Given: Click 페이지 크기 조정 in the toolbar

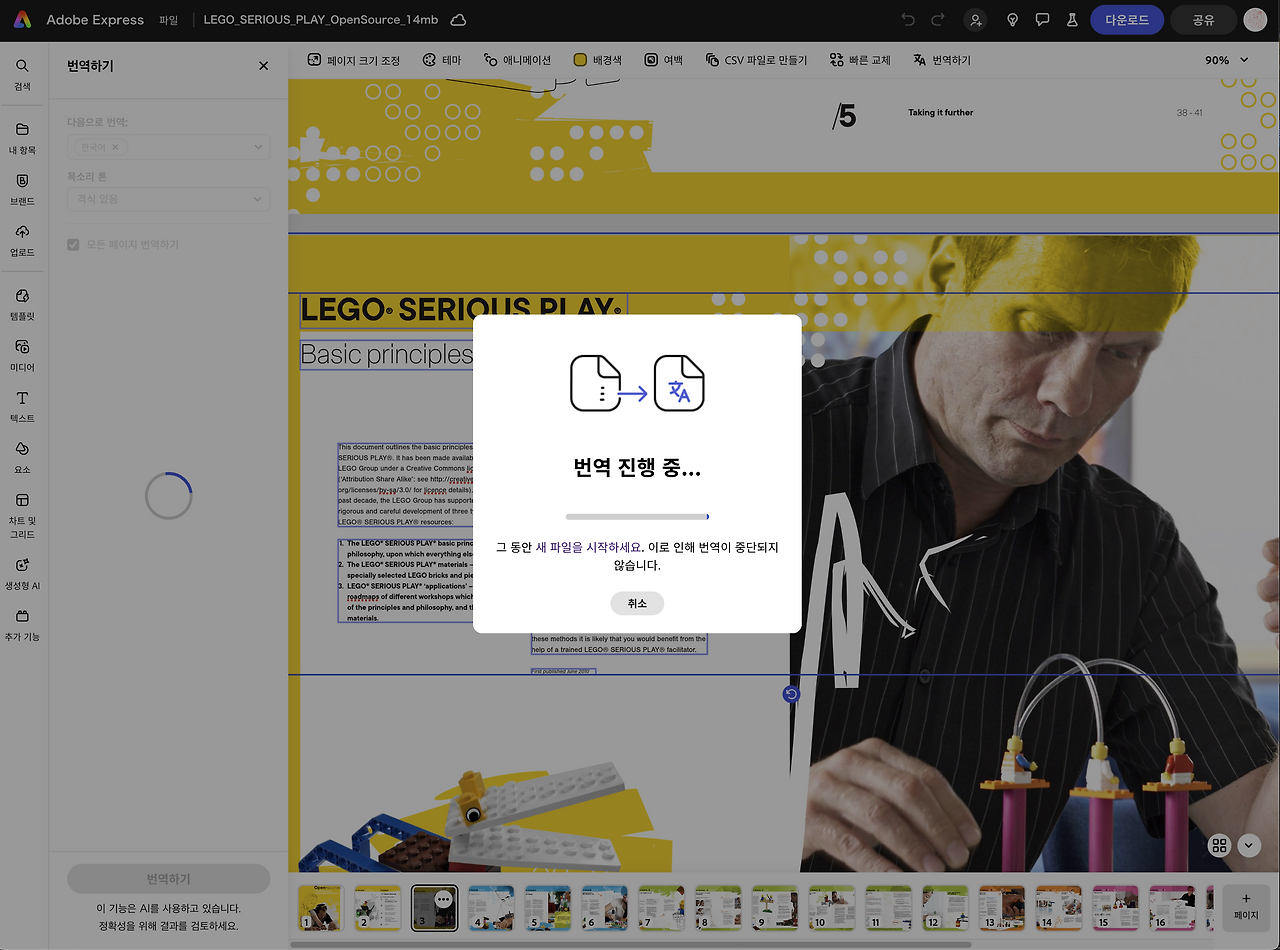Looking at the screenshot, I should tap(354, 60).
